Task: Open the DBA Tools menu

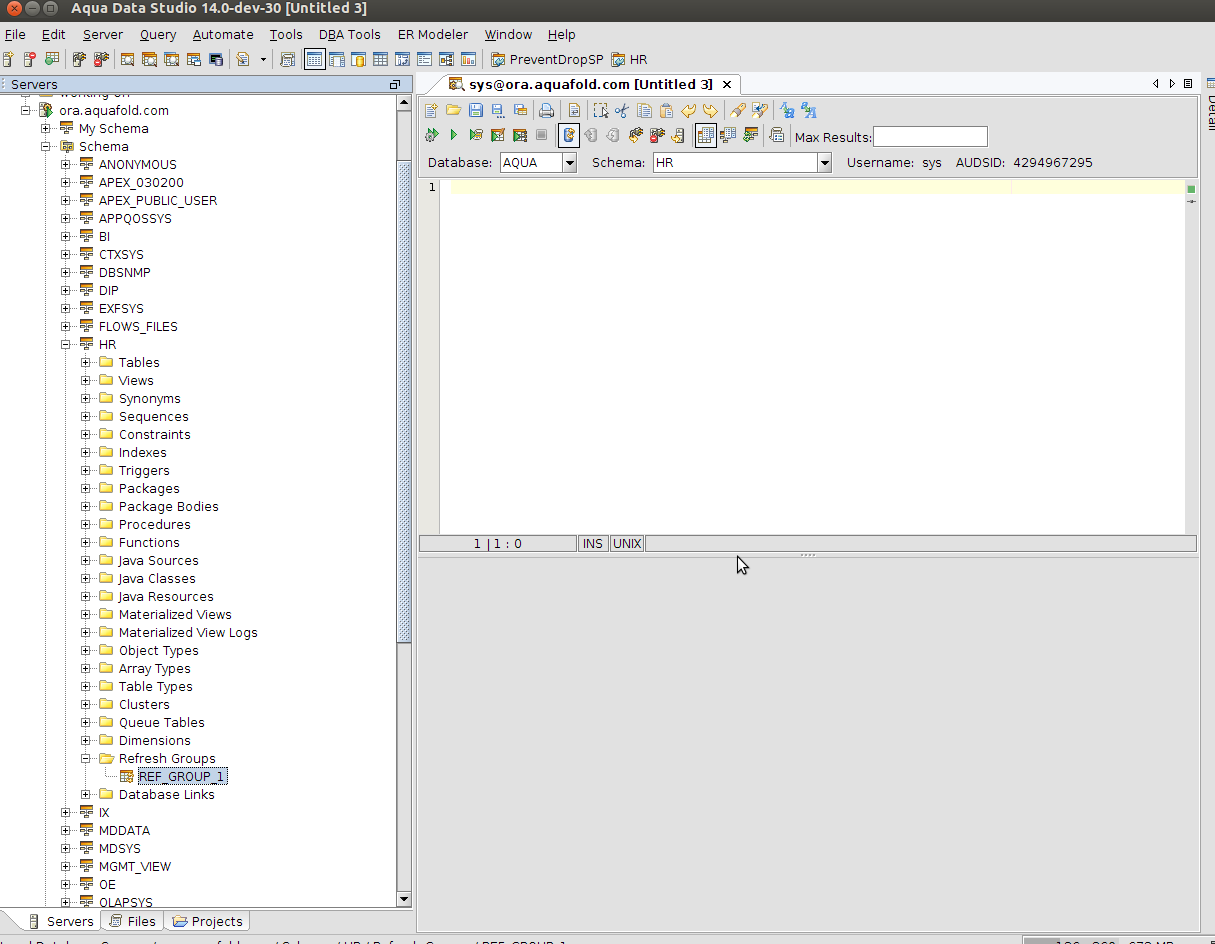Action: coord(349,34)
